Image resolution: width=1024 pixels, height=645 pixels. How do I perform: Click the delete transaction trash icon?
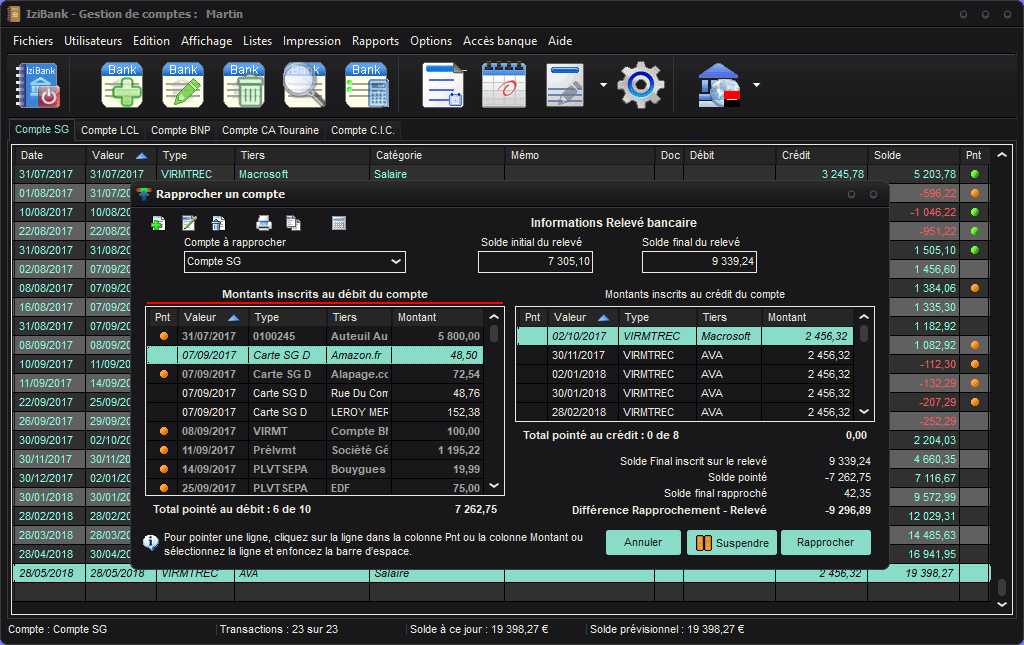tap(244, 85)
